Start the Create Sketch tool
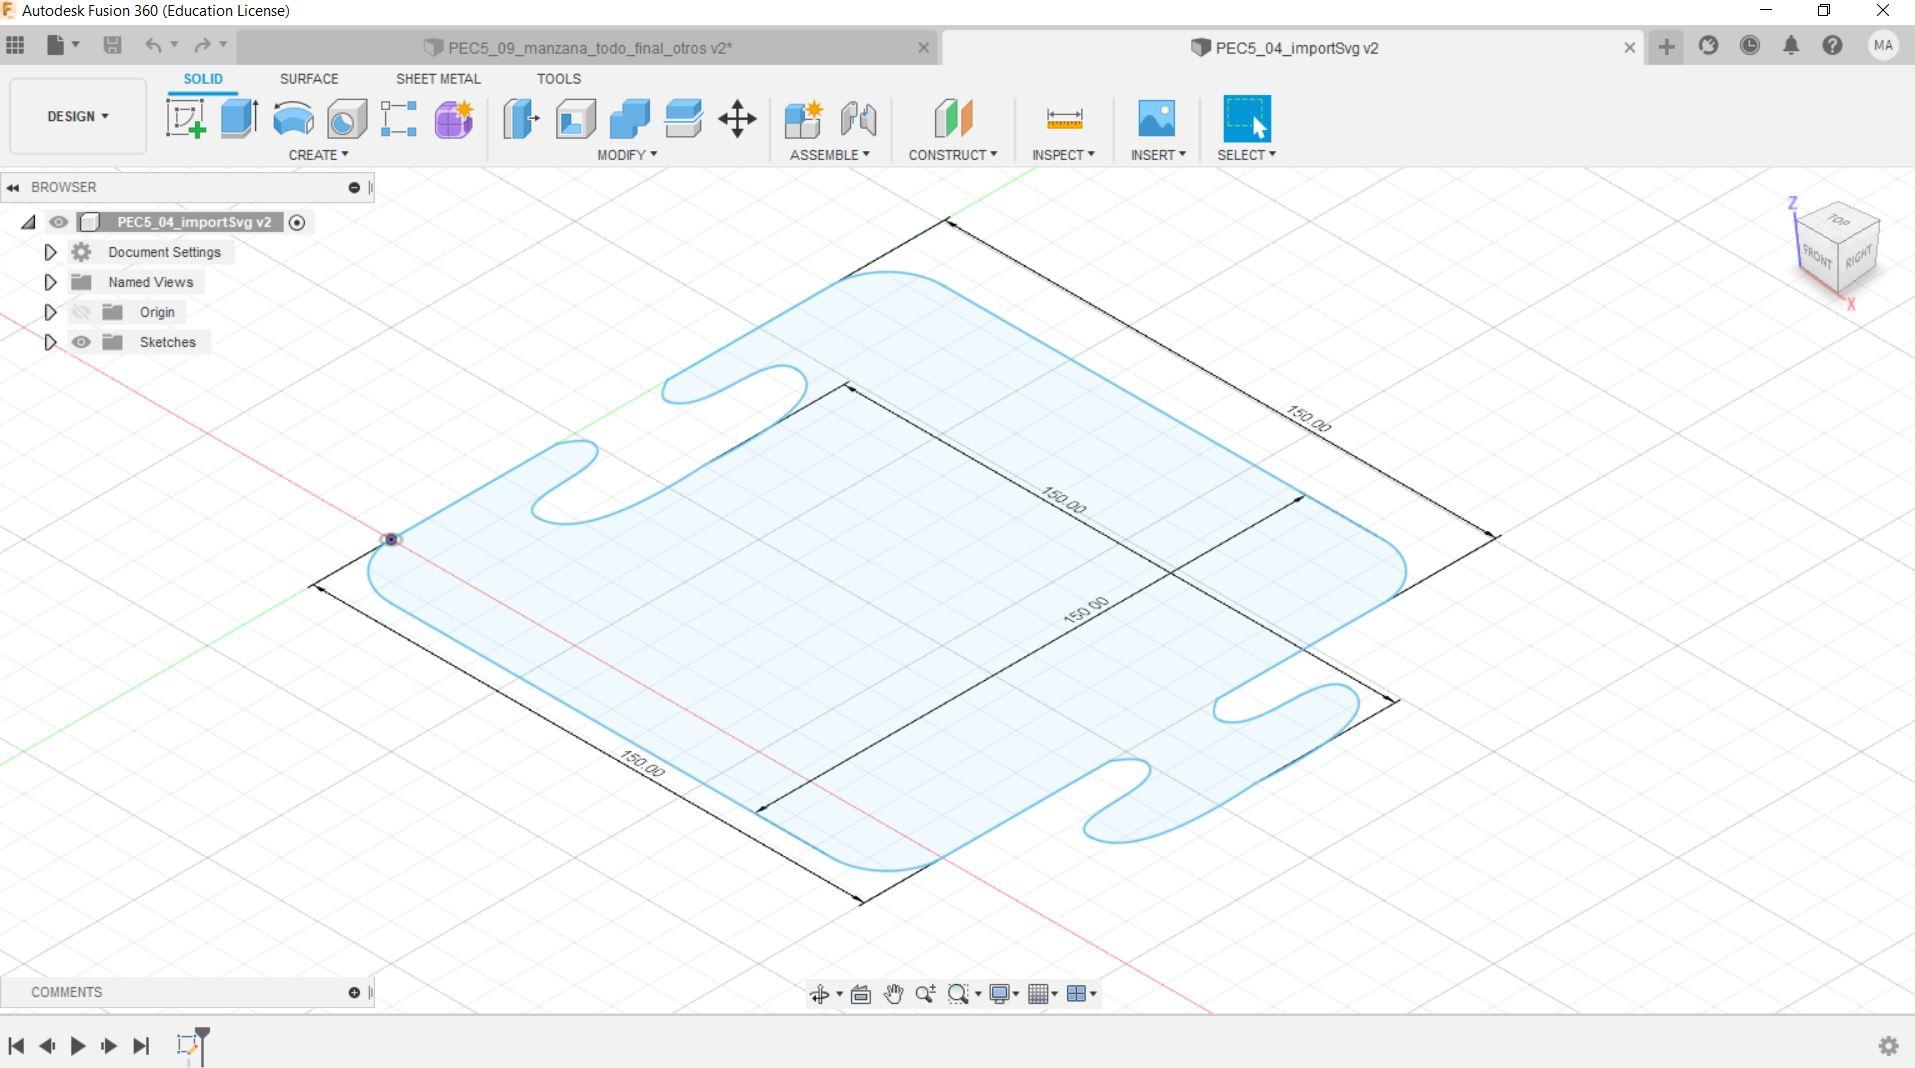The height and width of the screenshot is (1068, 1915). (x=186, y=118)
